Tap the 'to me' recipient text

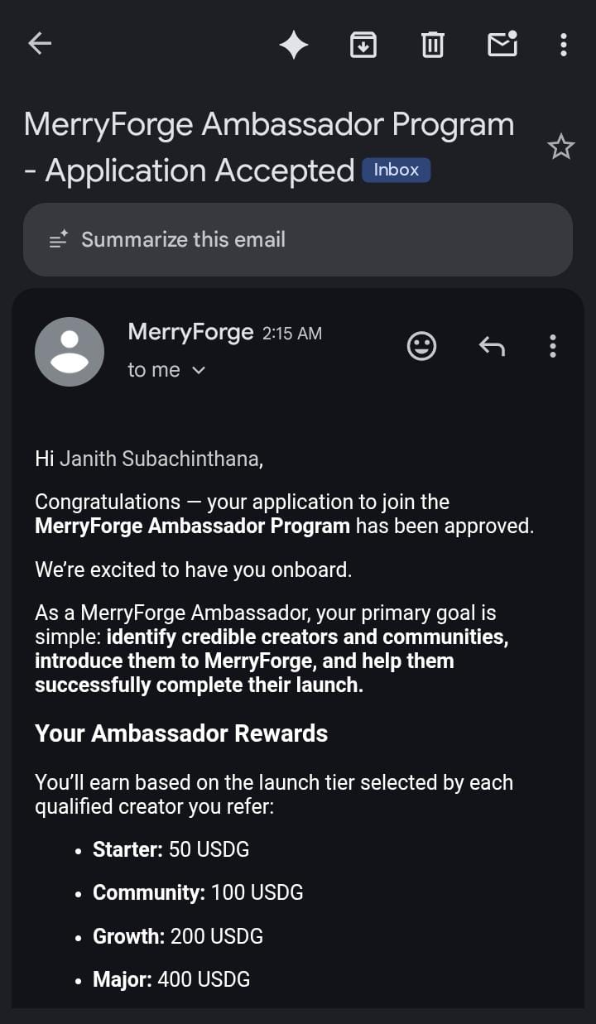click(x=153, y=370)
